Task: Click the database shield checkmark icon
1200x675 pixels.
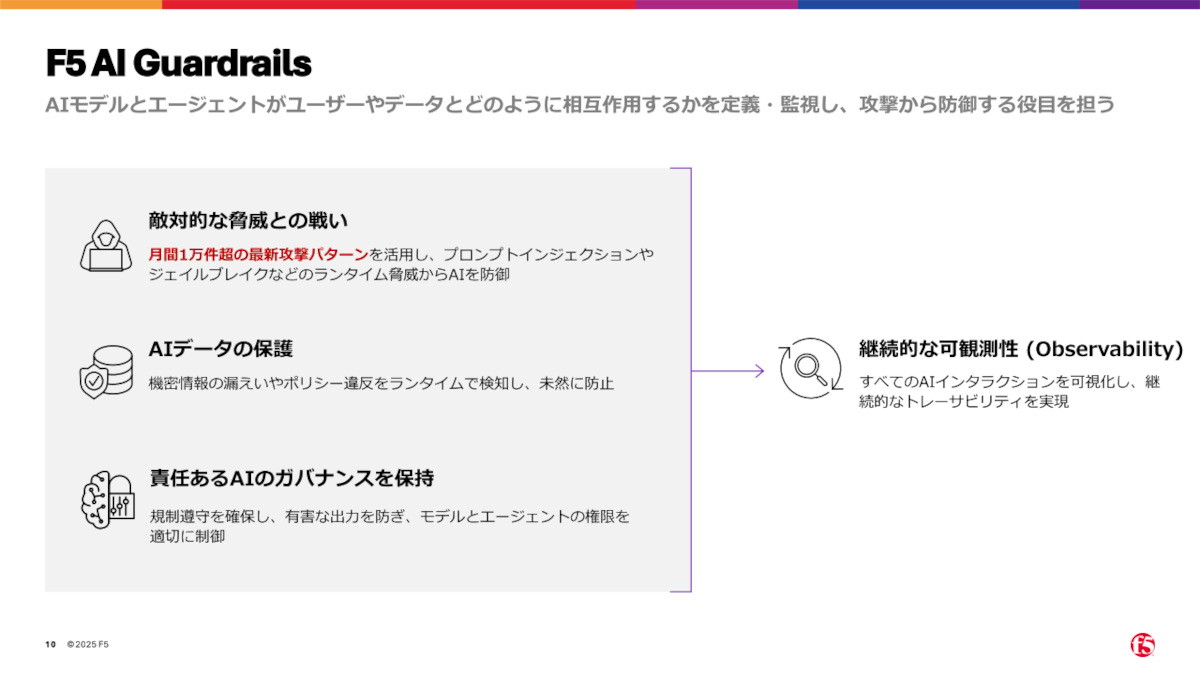Action: coord(106,372)
